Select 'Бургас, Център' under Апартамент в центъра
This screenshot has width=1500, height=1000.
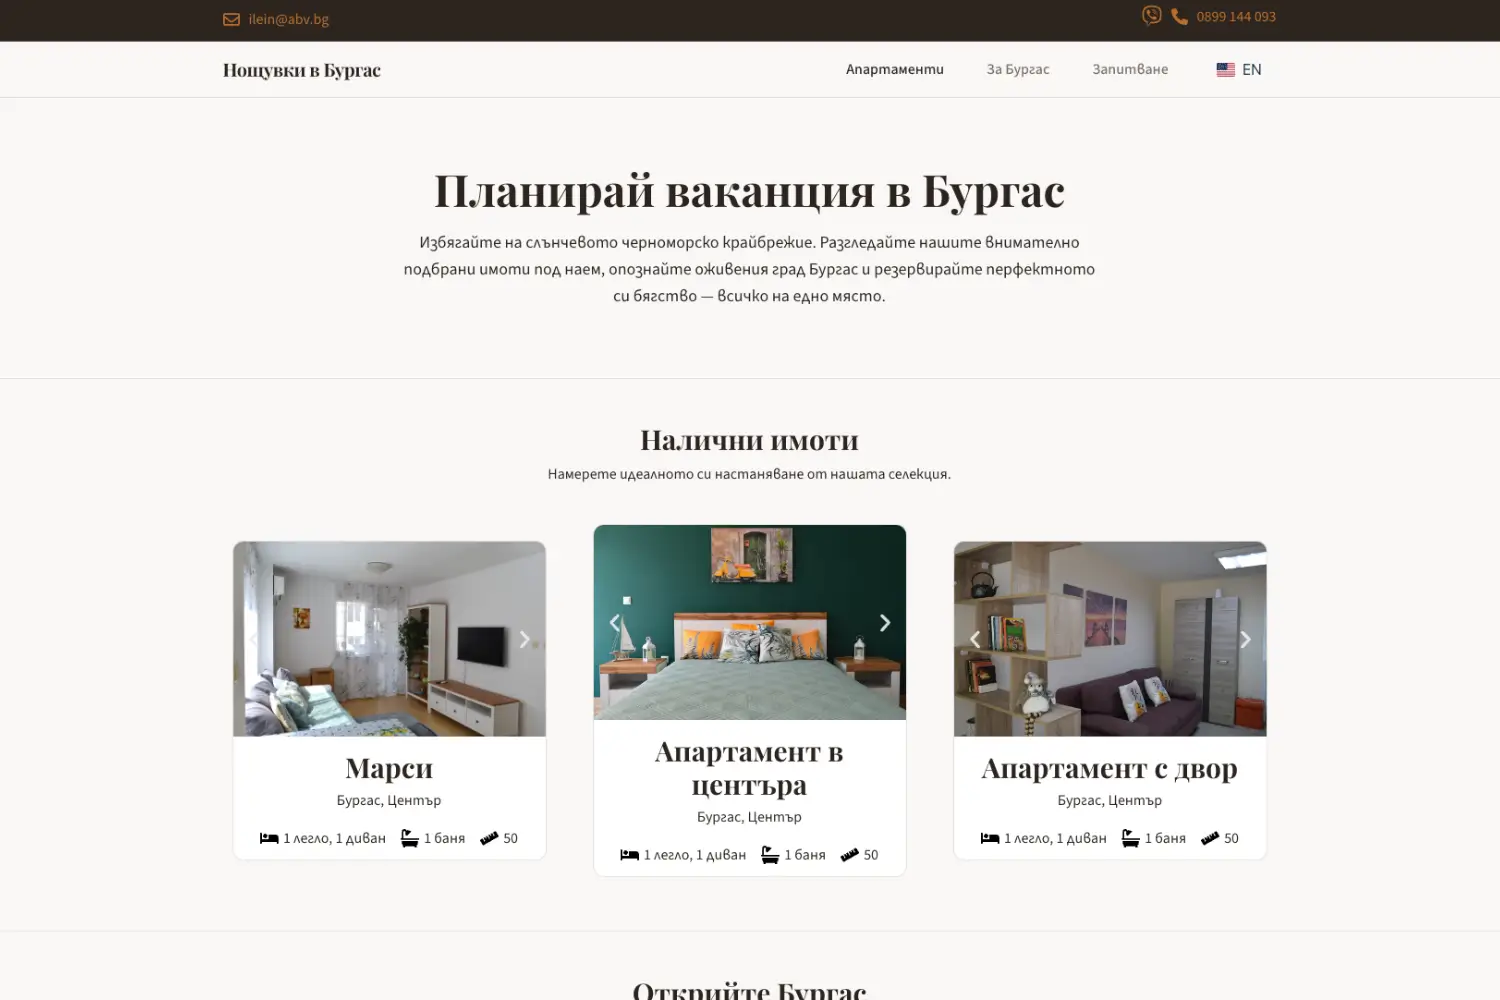point(750,817)
